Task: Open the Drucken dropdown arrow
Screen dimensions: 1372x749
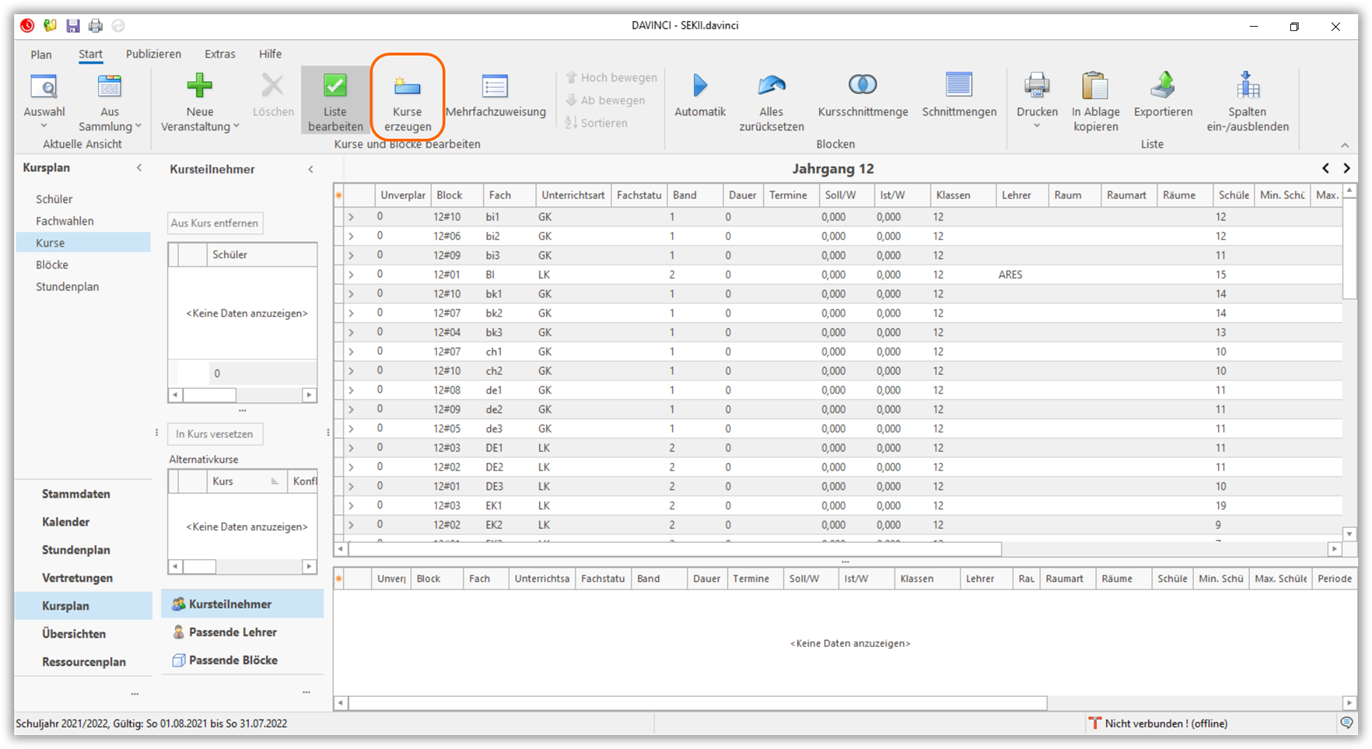Action: [x=1036, y=127]
